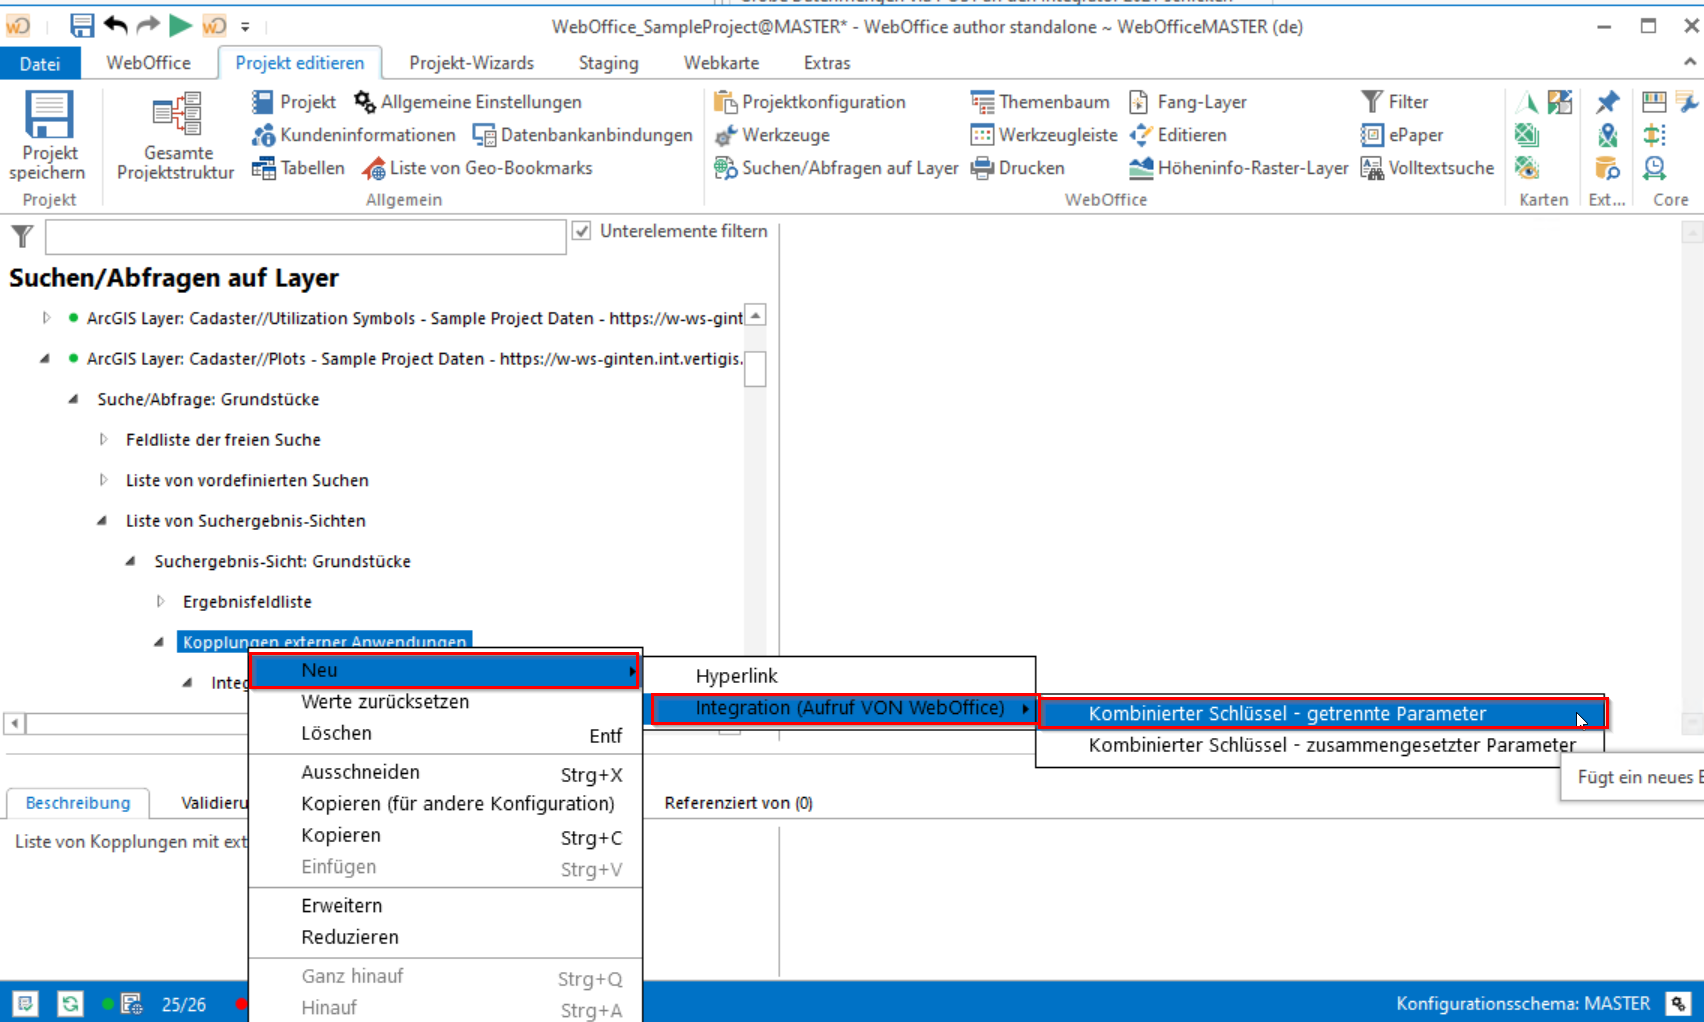Click the Fang-Layer icon
This screenshot has width=1704, height=1022.
(1139, 101)
